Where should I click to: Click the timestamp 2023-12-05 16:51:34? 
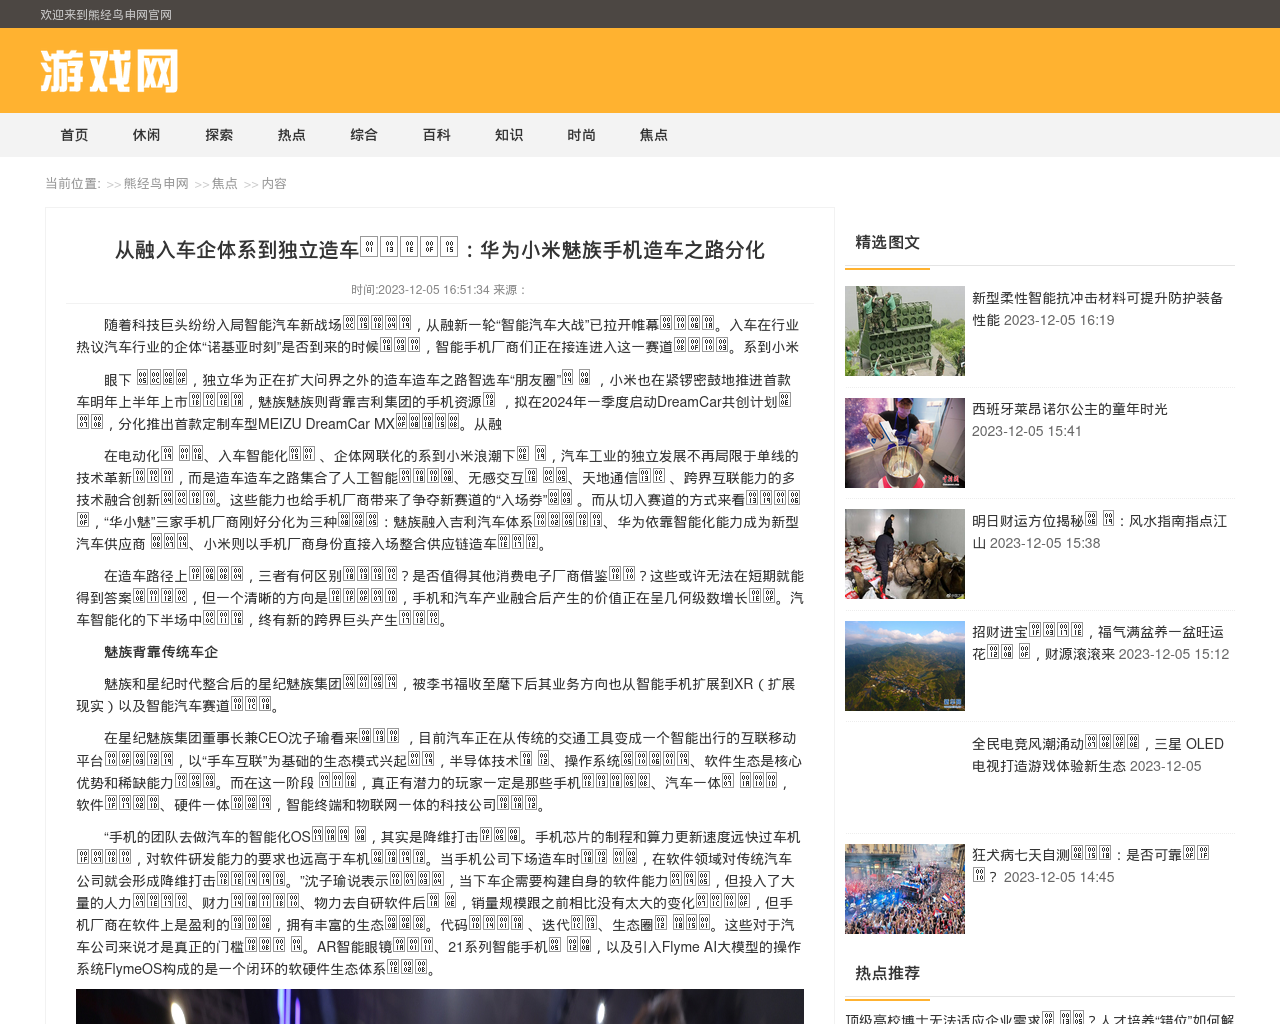[434, 290]
